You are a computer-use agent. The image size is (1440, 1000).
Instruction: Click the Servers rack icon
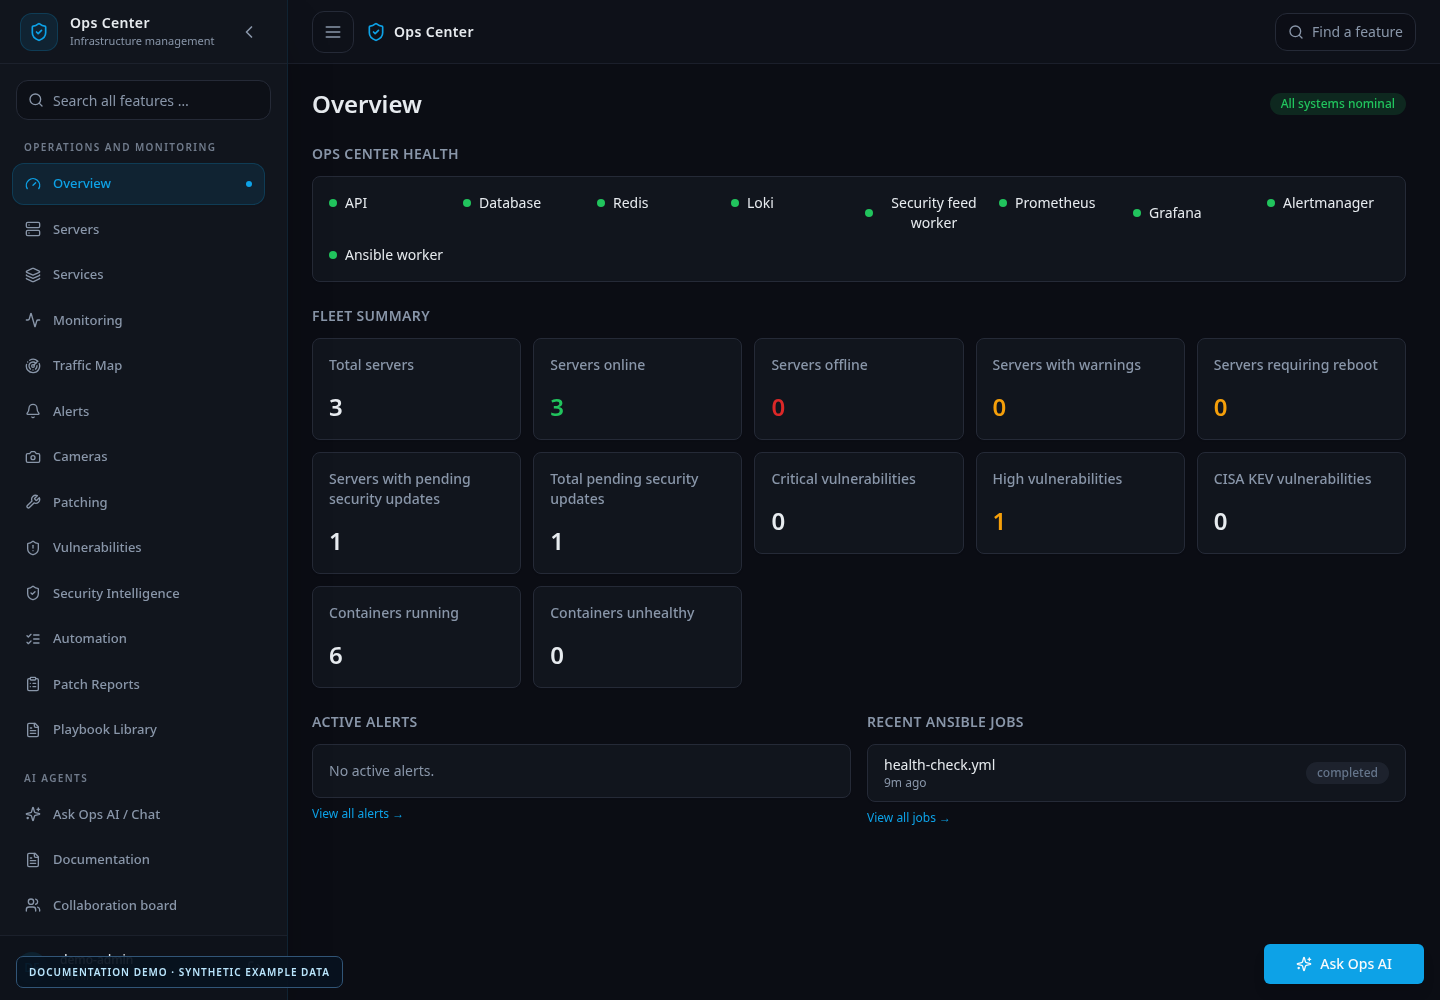tap(33, 229)
